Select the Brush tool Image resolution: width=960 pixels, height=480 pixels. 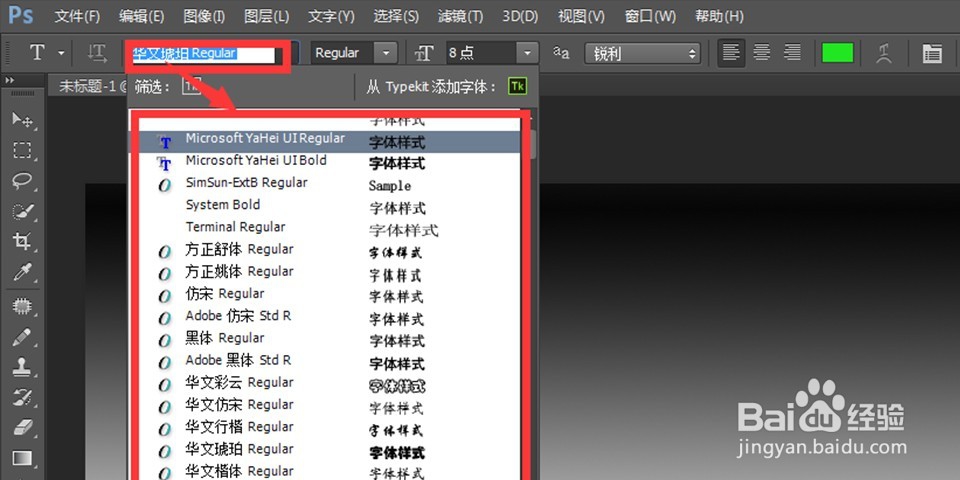point(23,336)
